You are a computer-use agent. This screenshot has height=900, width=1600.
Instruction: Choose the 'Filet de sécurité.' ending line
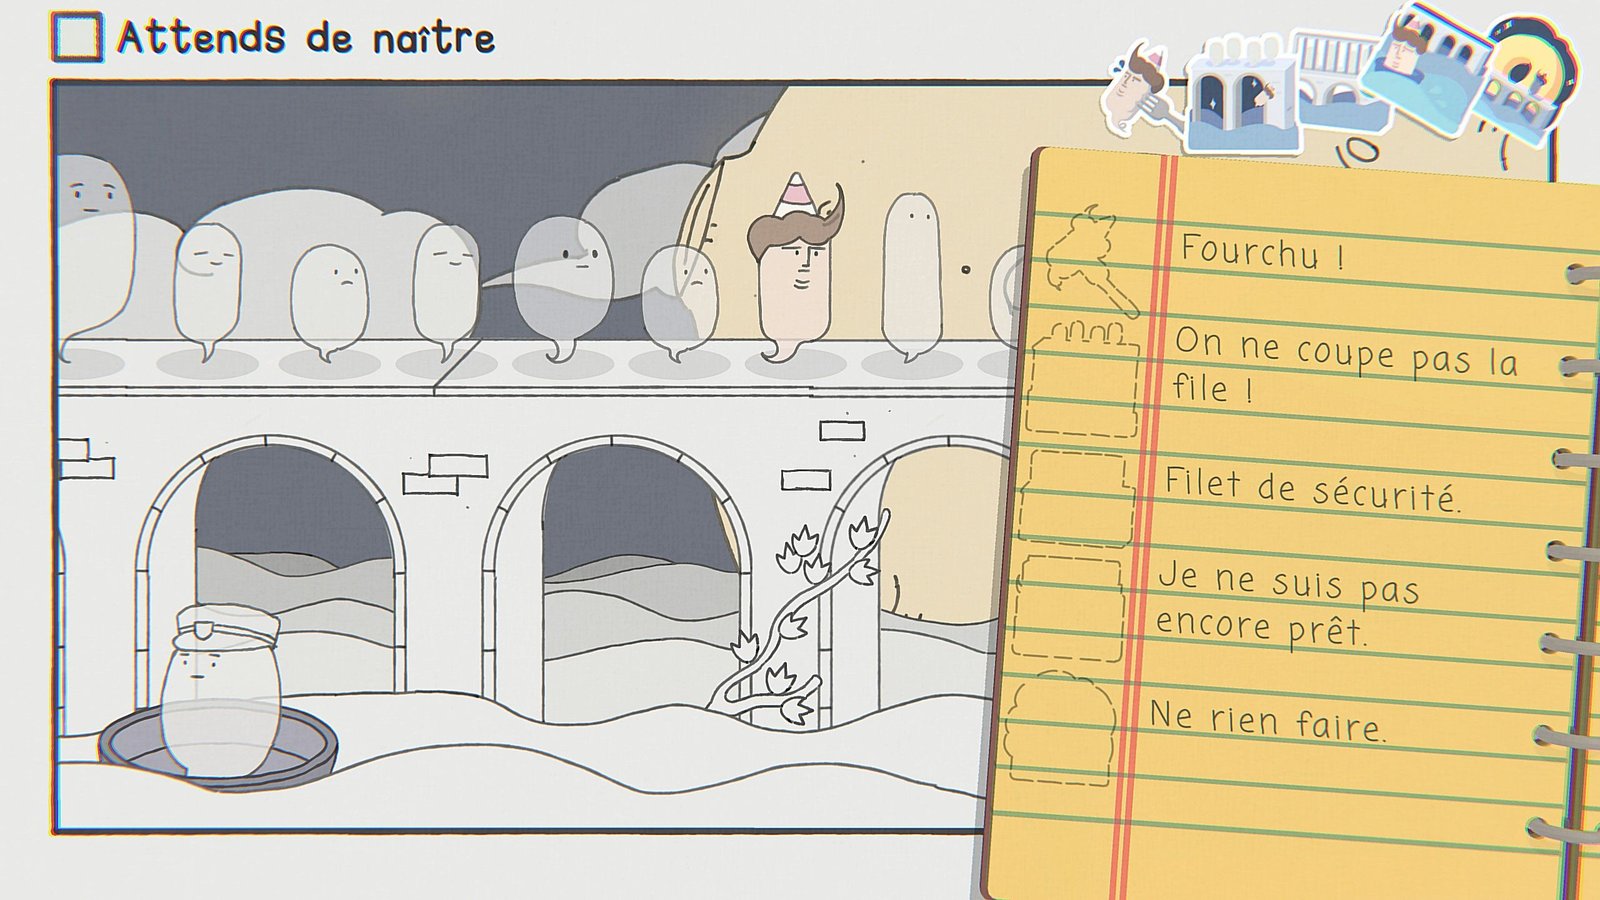(1312, 489)
